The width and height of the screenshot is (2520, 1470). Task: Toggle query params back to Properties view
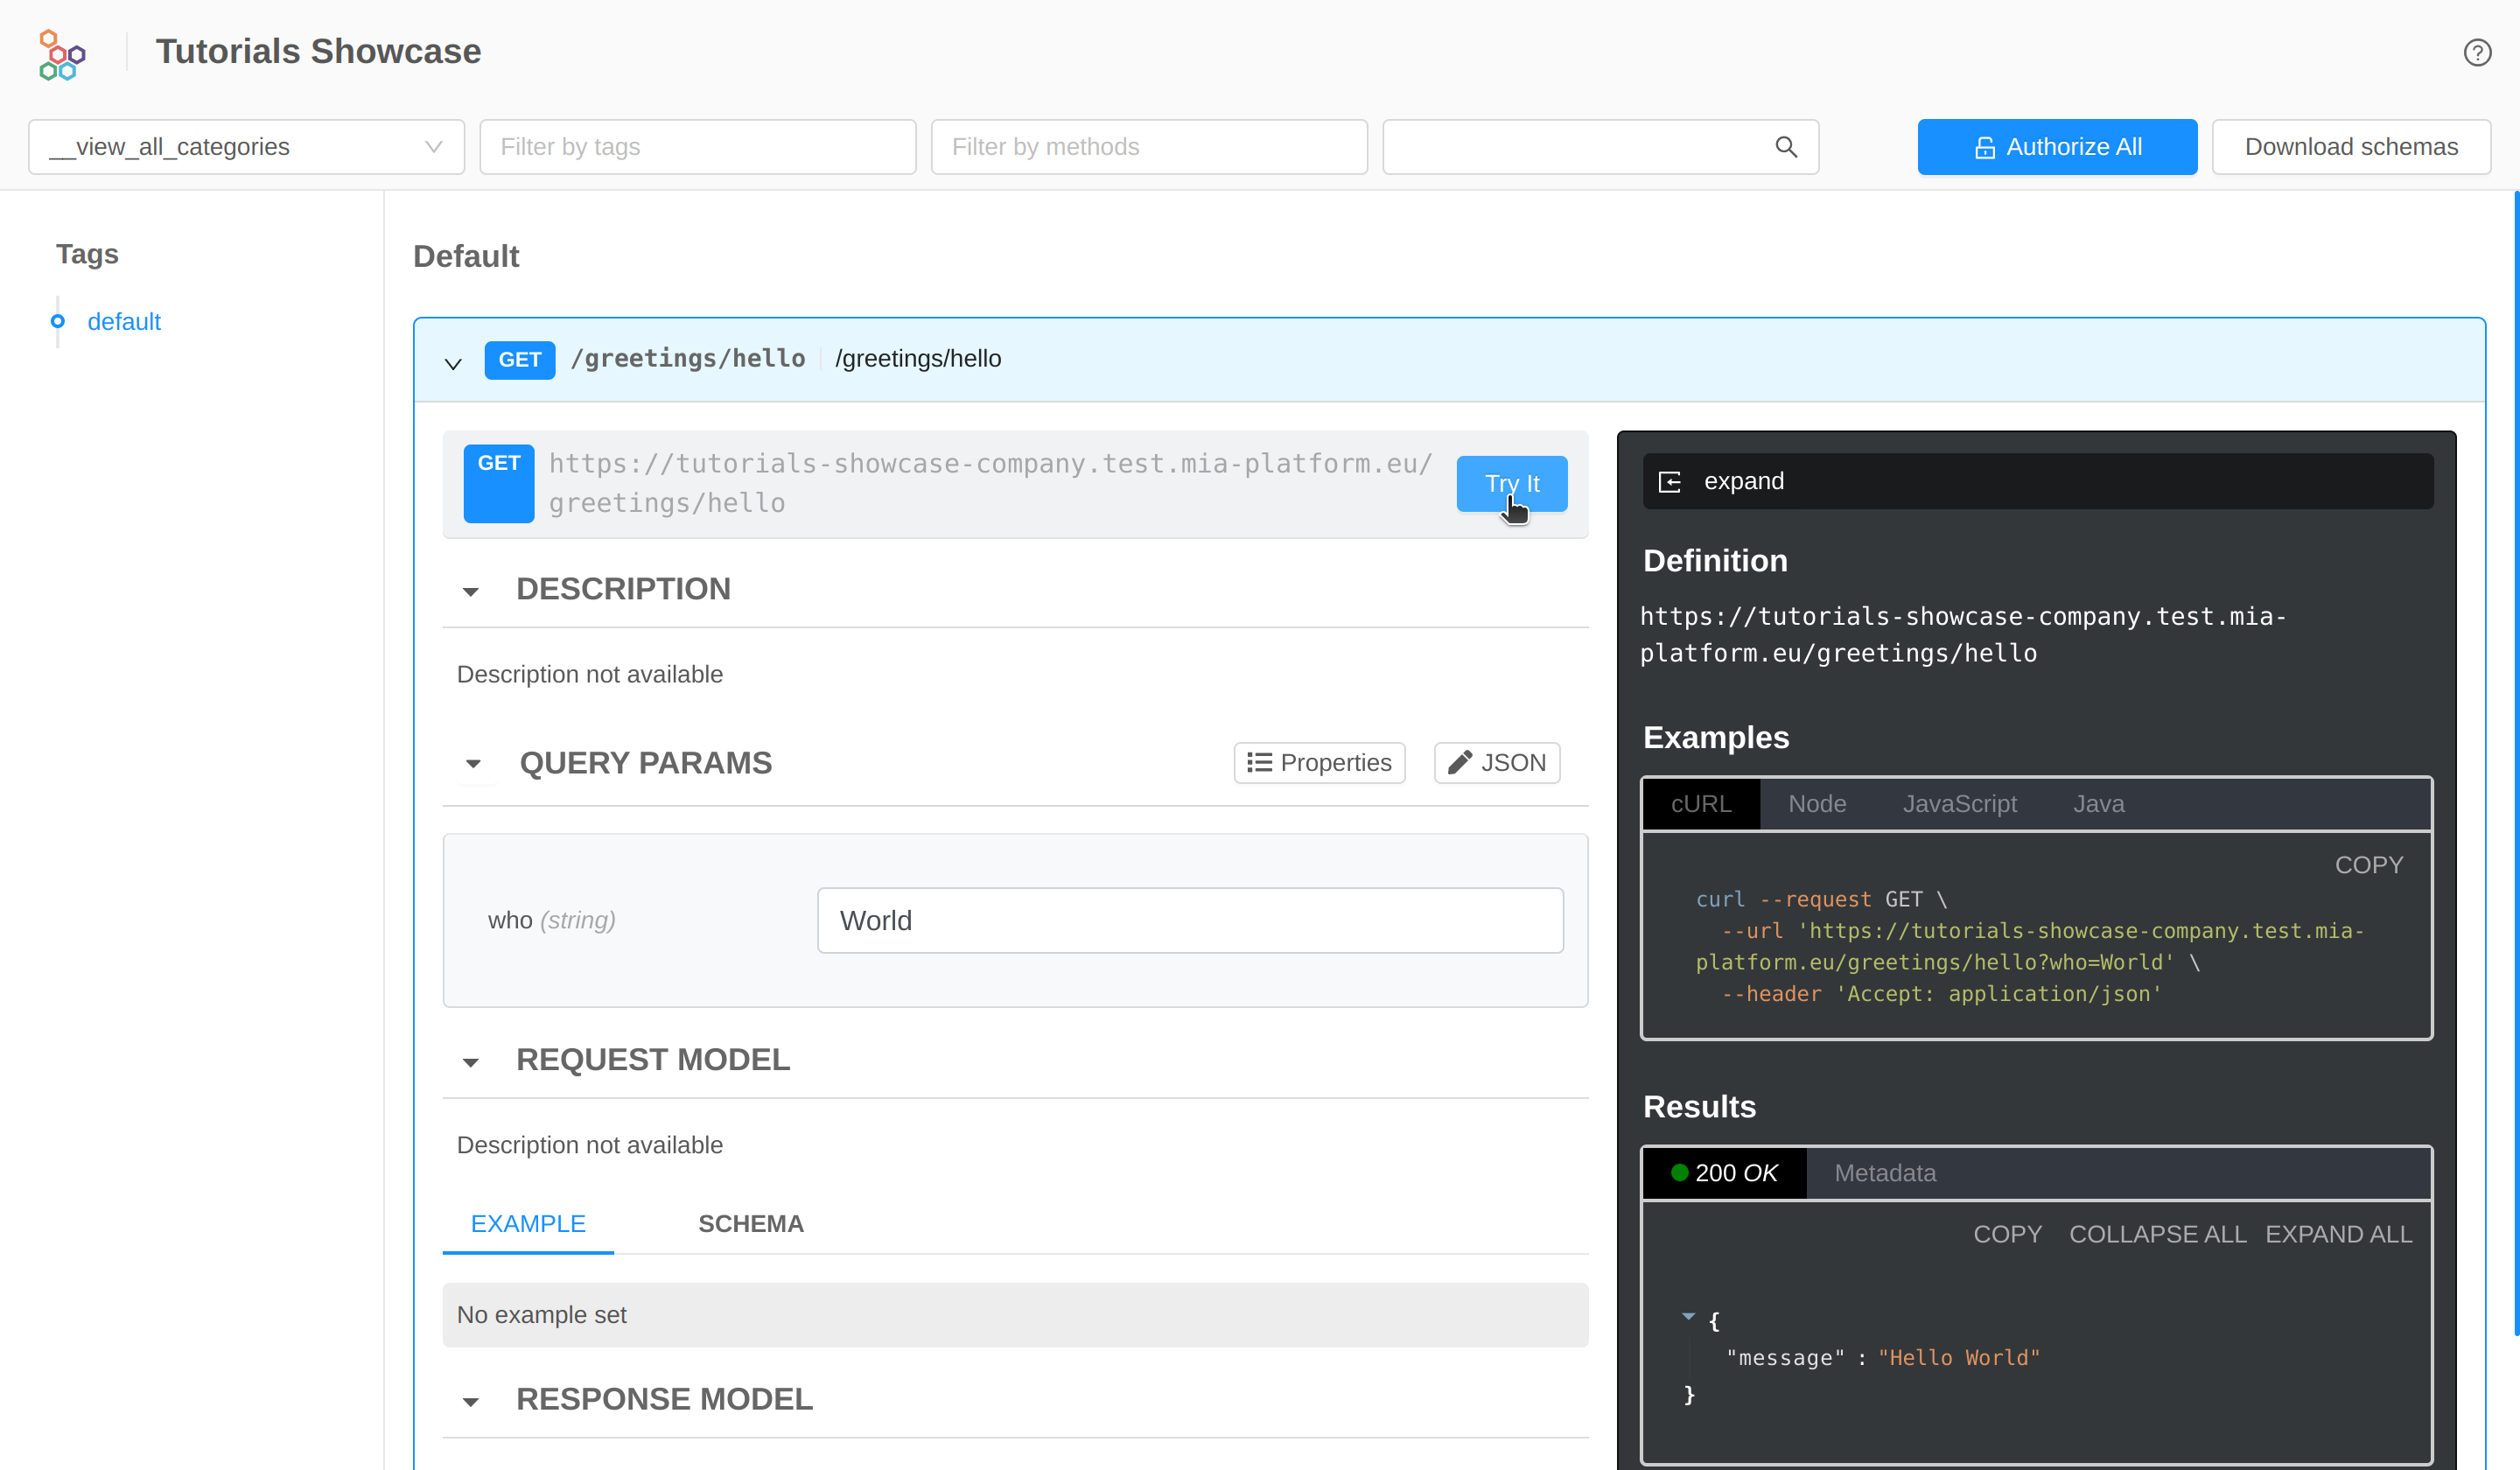click(1319, 762)
